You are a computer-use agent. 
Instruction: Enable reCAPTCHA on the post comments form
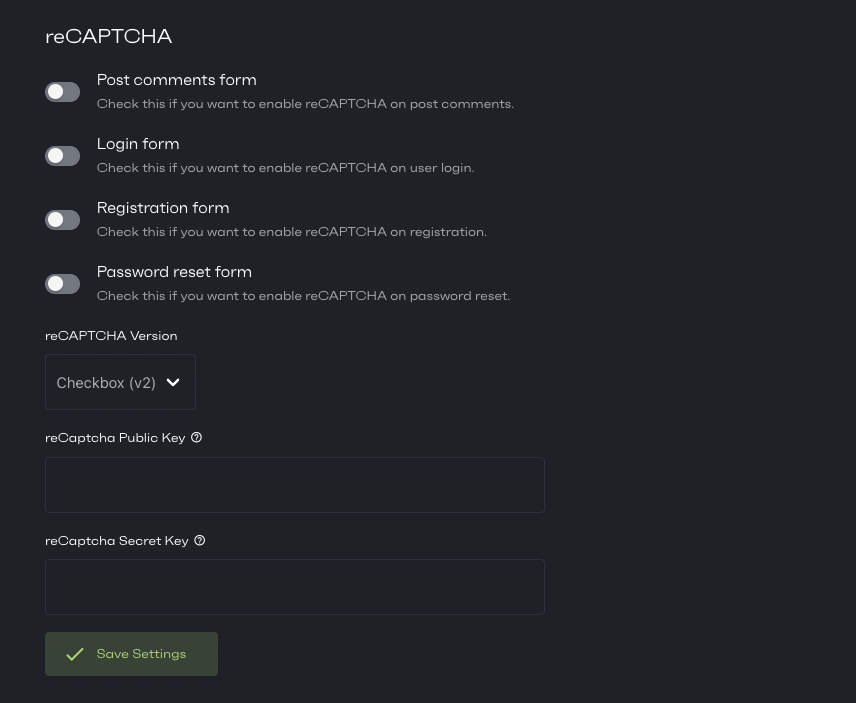pyautogui.click(x=62, y=91)
